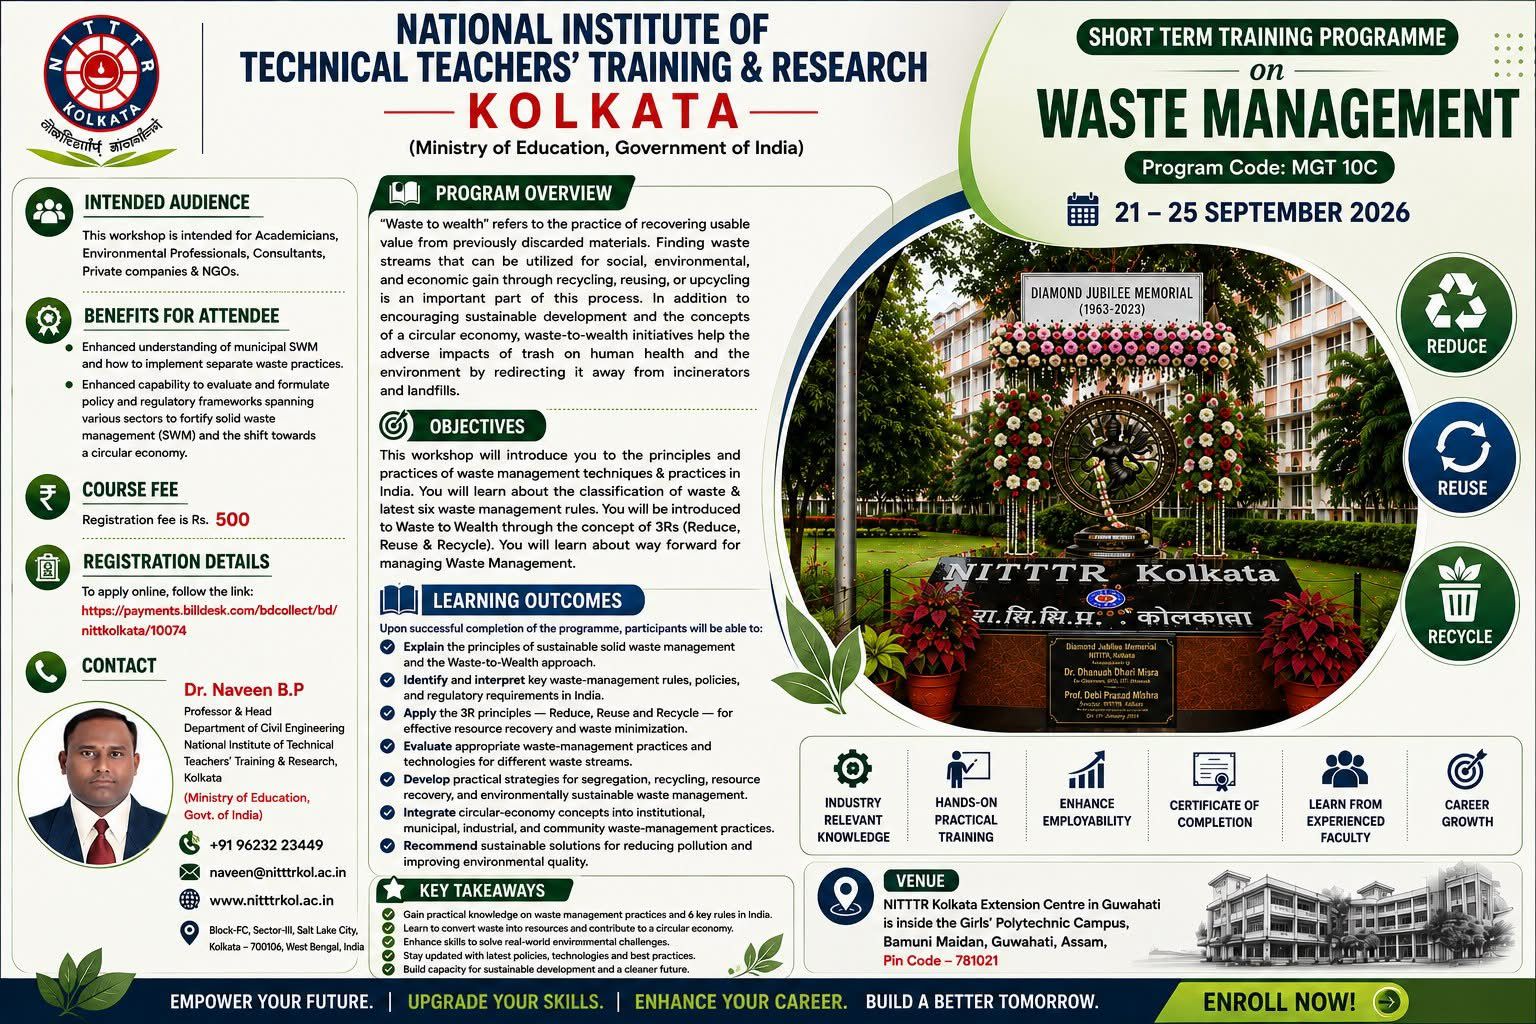Screen dimensions: 1536x1024
Task: Click the 'LEARNING OUTCOMES' heading
Action: click(527, 600)
